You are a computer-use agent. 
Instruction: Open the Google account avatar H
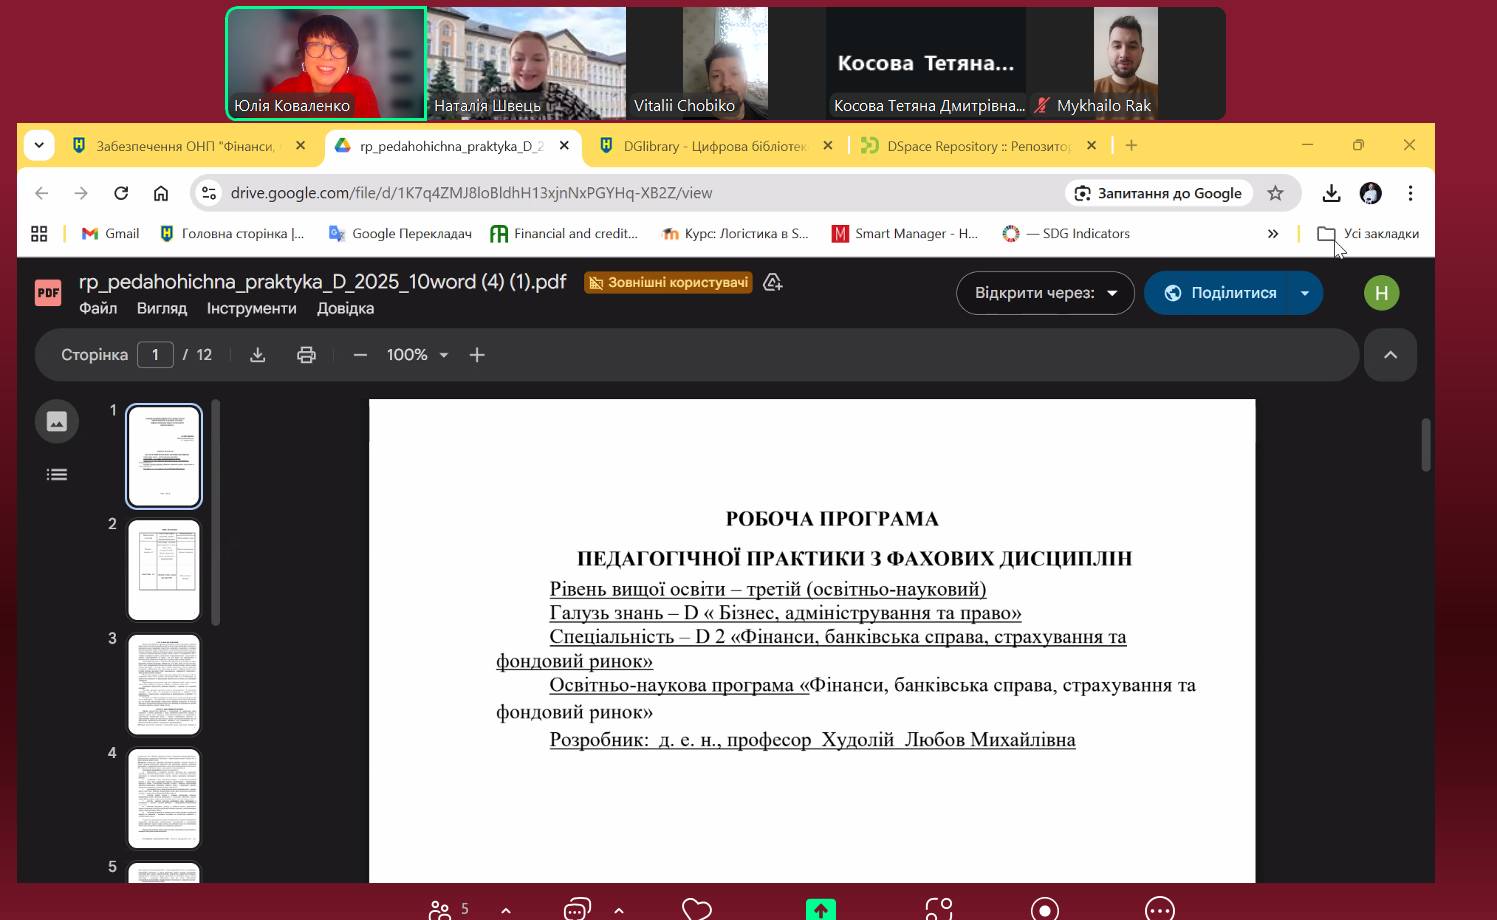point(1381,293)
